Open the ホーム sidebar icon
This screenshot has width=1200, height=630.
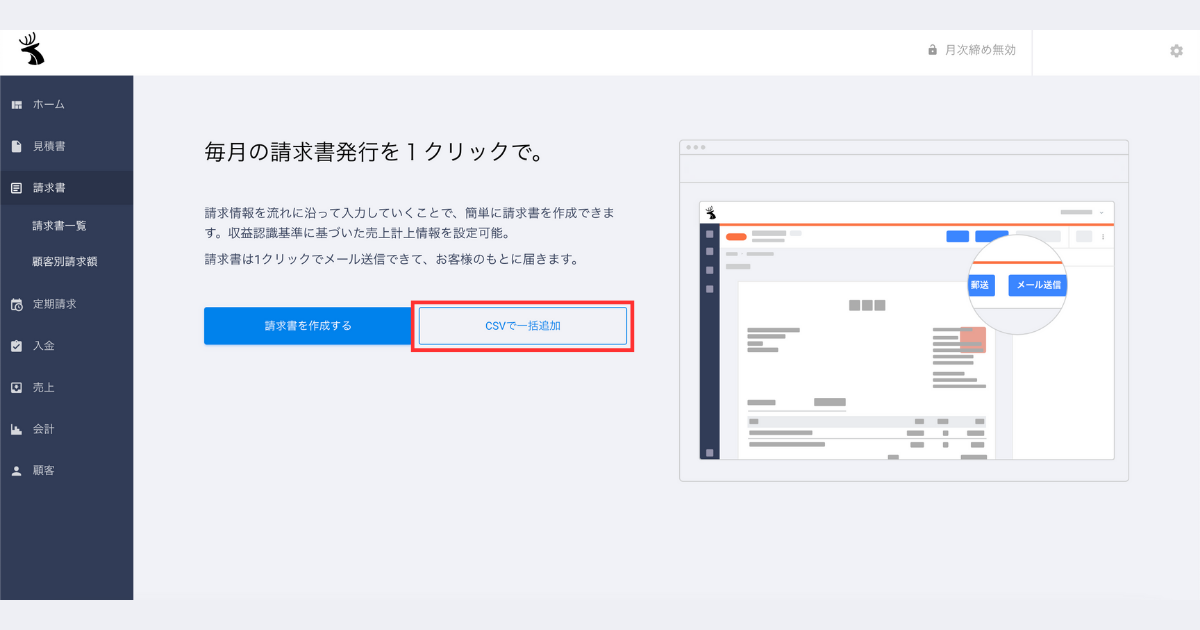pyautogui.click(x=17, y=103)
